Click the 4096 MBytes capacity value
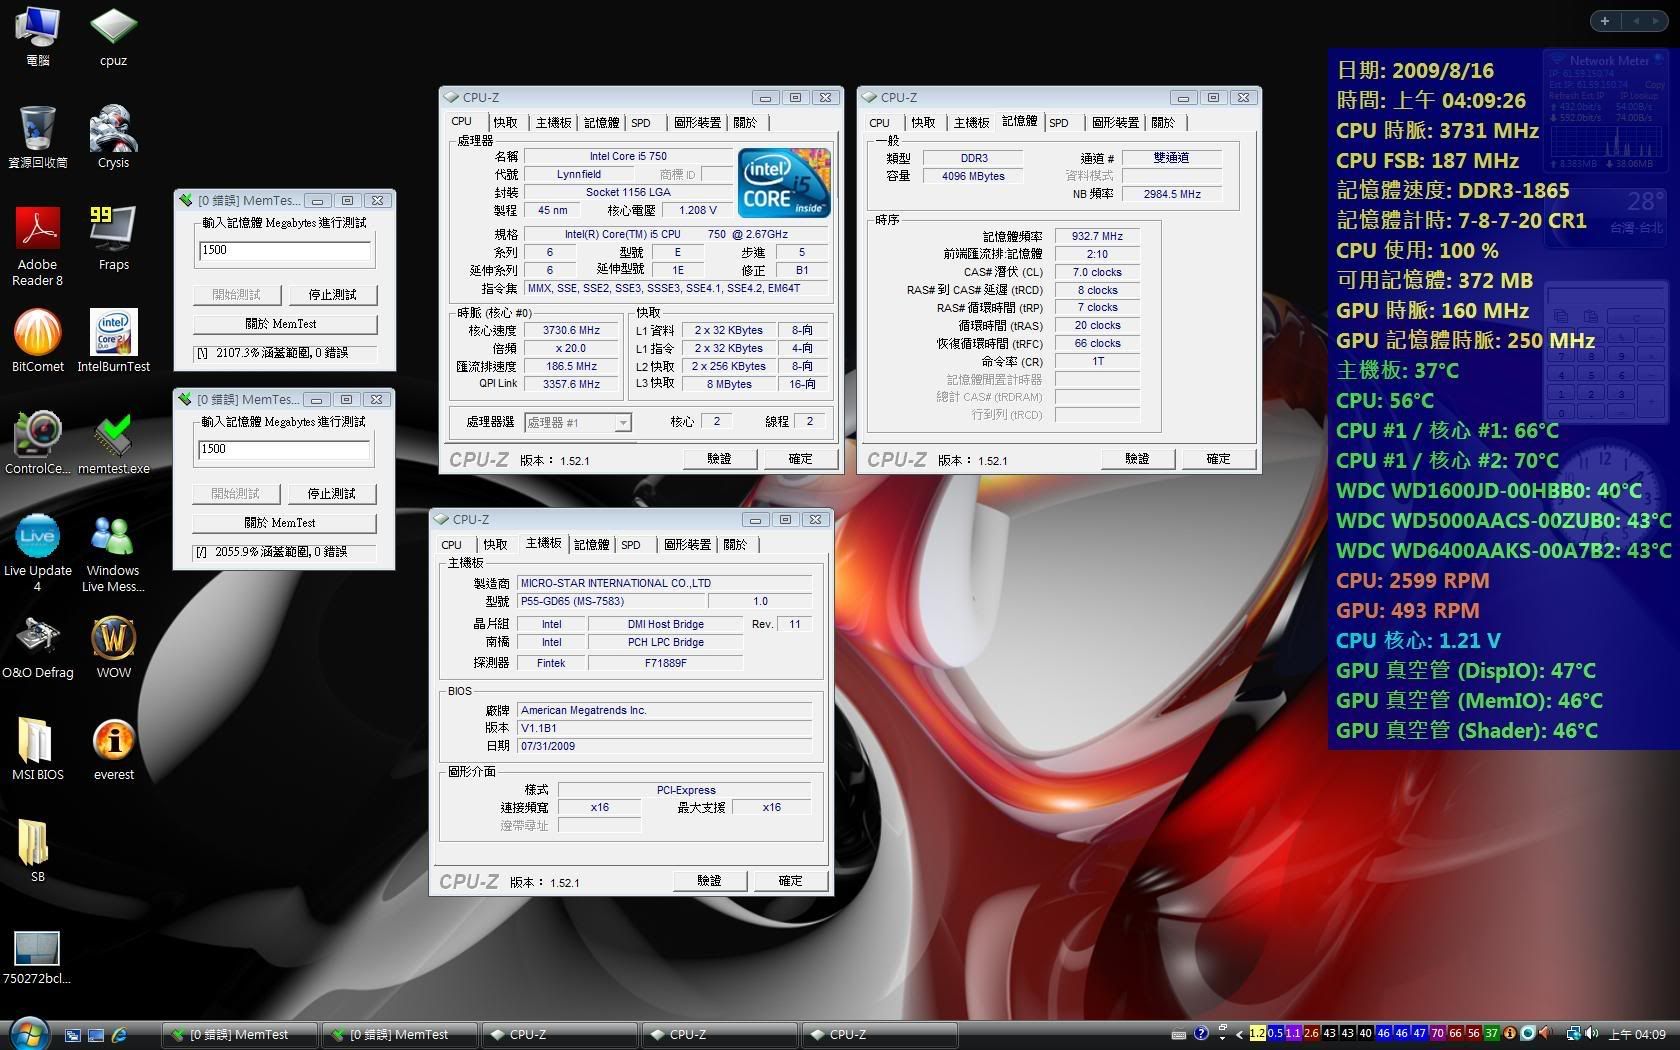The height and width of the screenshot is (1050, 1680). coord(973,176)
